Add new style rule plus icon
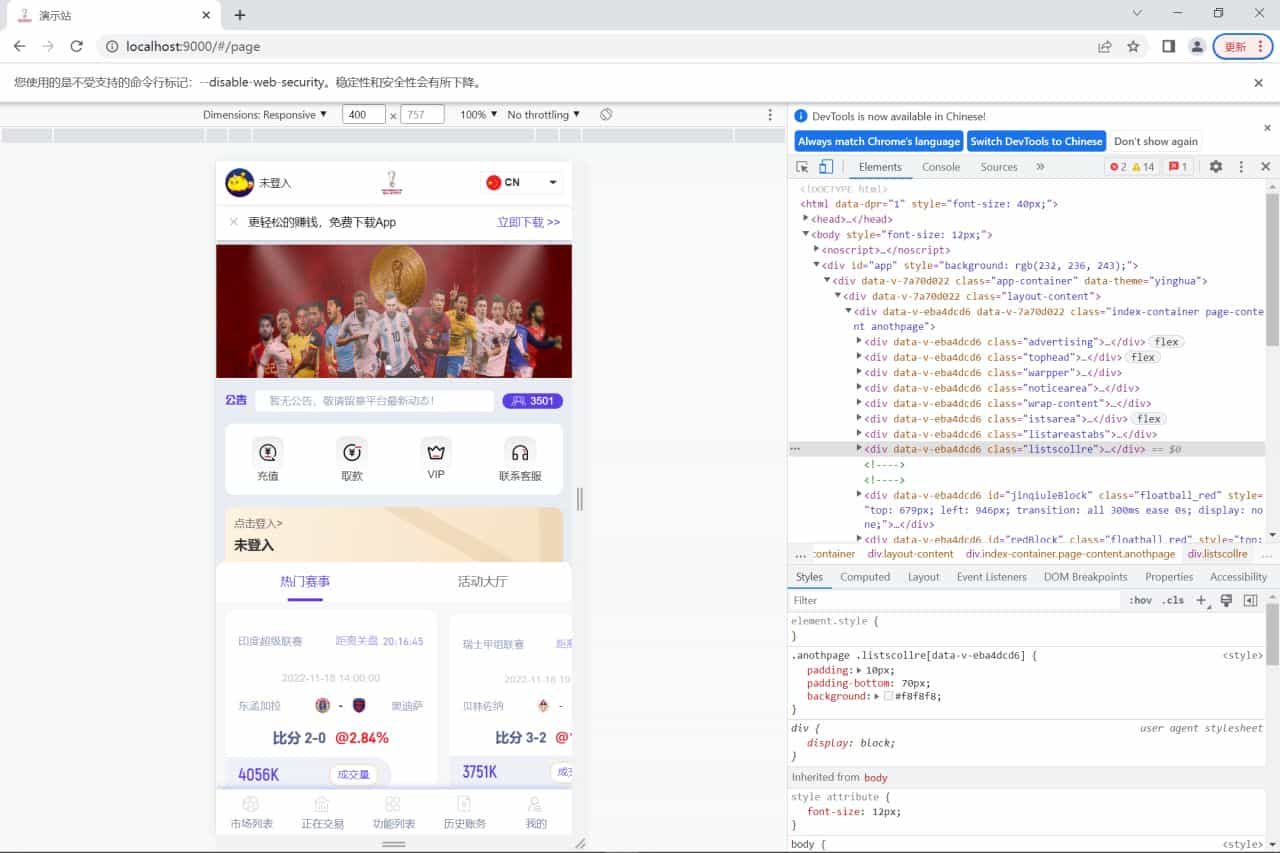 pyautogui.click(x=1202, y=600)
